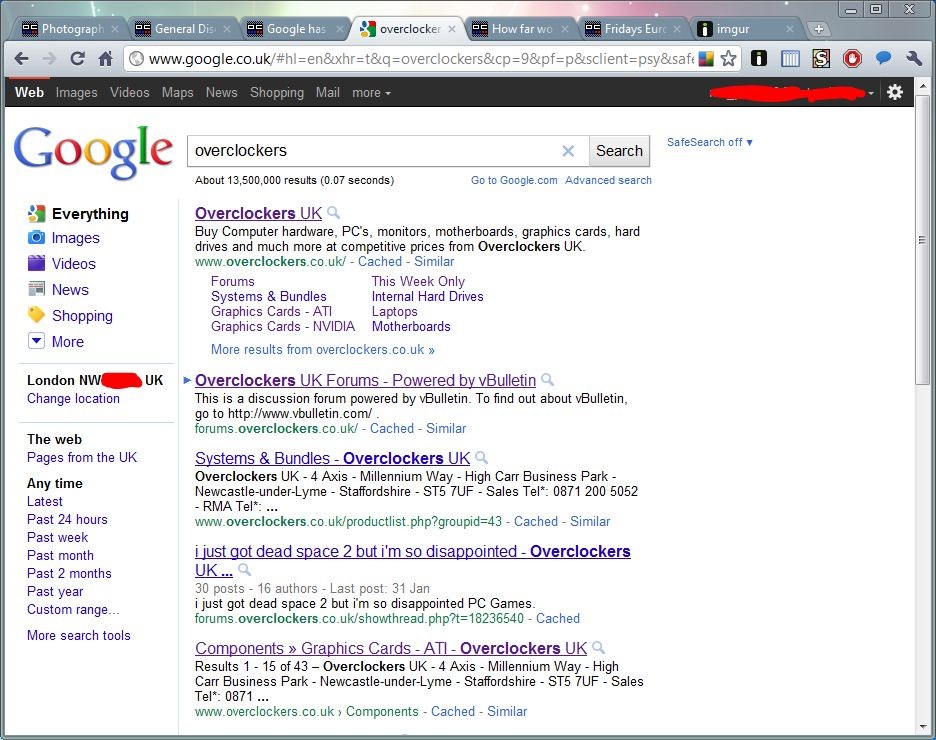
Task: Open Google options gear icon
Action: 895,92
